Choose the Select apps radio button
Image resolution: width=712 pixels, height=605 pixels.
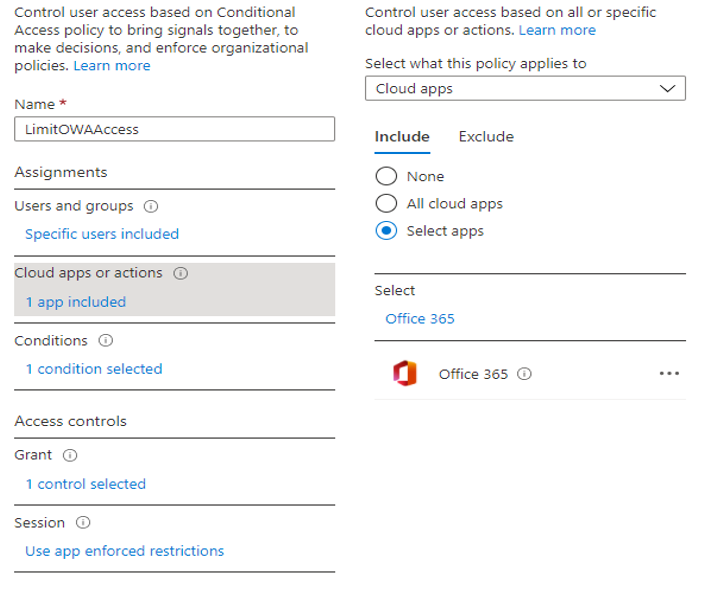[386, 231]
